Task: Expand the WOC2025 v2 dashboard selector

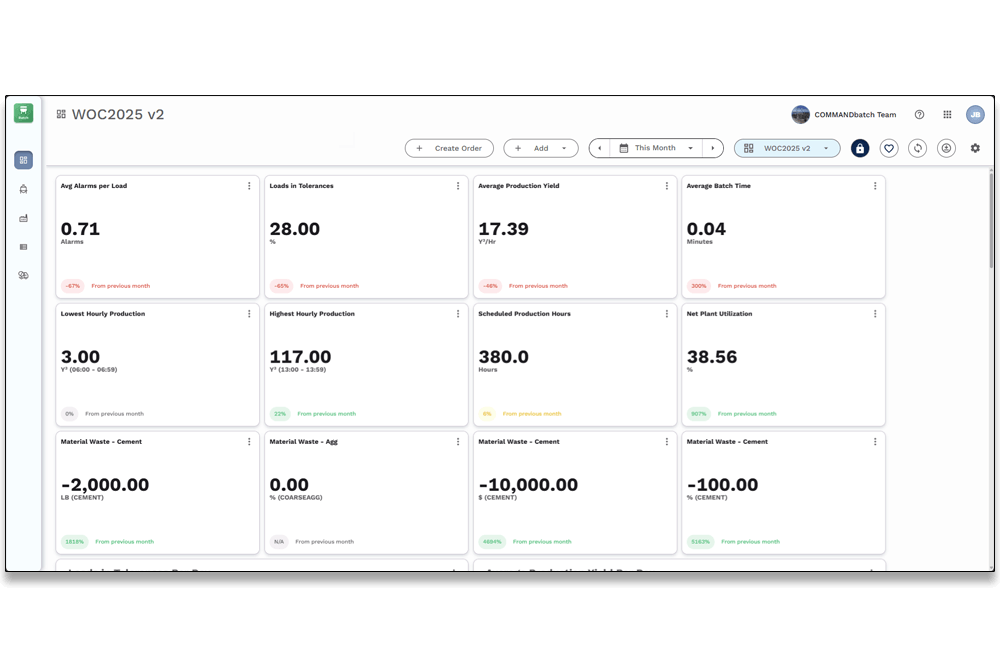Action: [x=787, y=148]
